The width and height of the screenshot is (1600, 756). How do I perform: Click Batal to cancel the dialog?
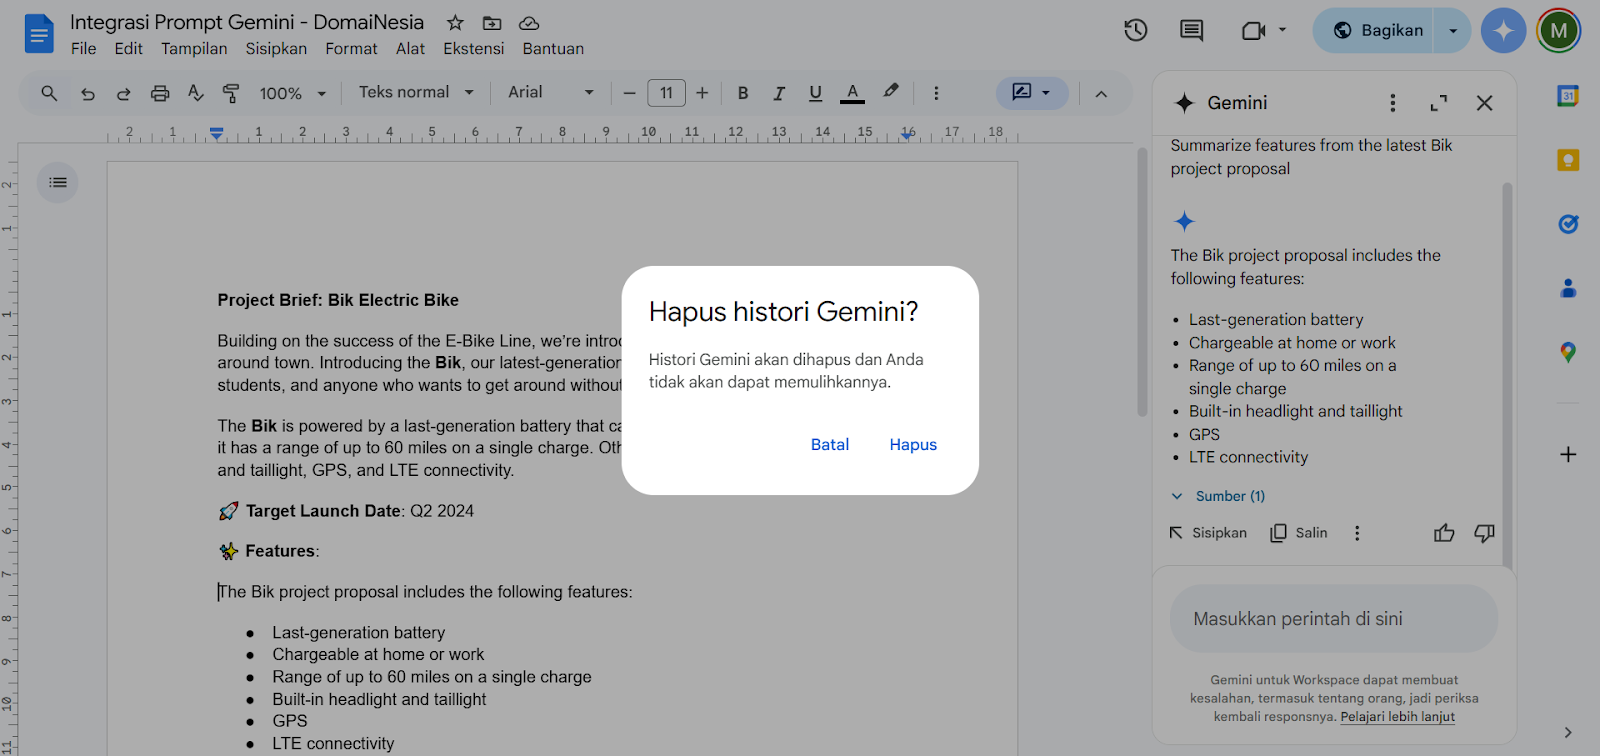[x=829, y=445]
